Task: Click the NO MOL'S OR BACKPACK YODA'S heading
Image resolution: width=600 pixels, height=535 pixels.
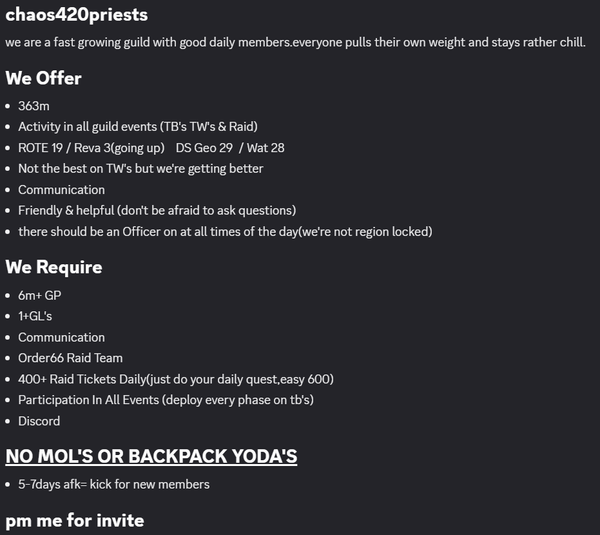Action: (151, 456)
